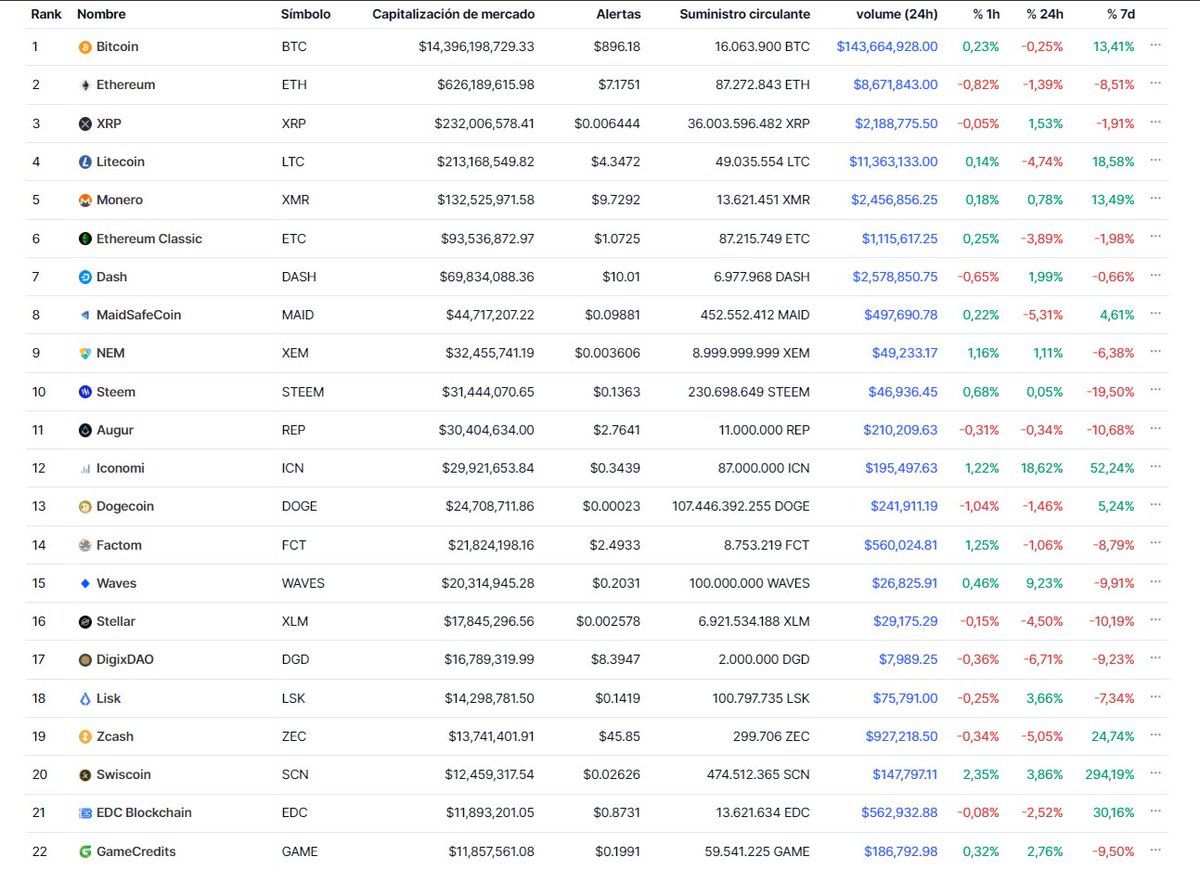Open the three-dot menu on Steem row

[1156, 390]
